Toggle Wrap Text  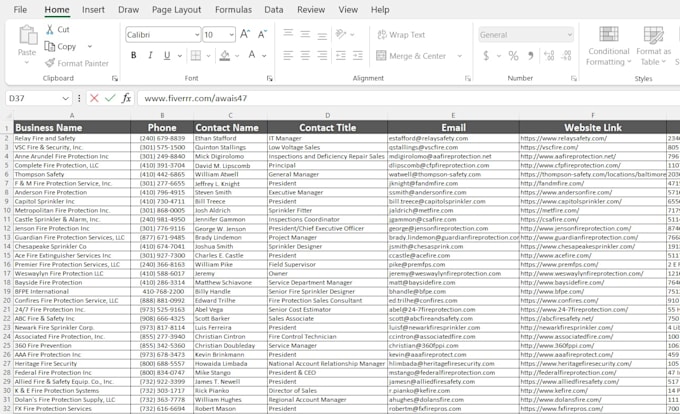click(x=401, y=35)
